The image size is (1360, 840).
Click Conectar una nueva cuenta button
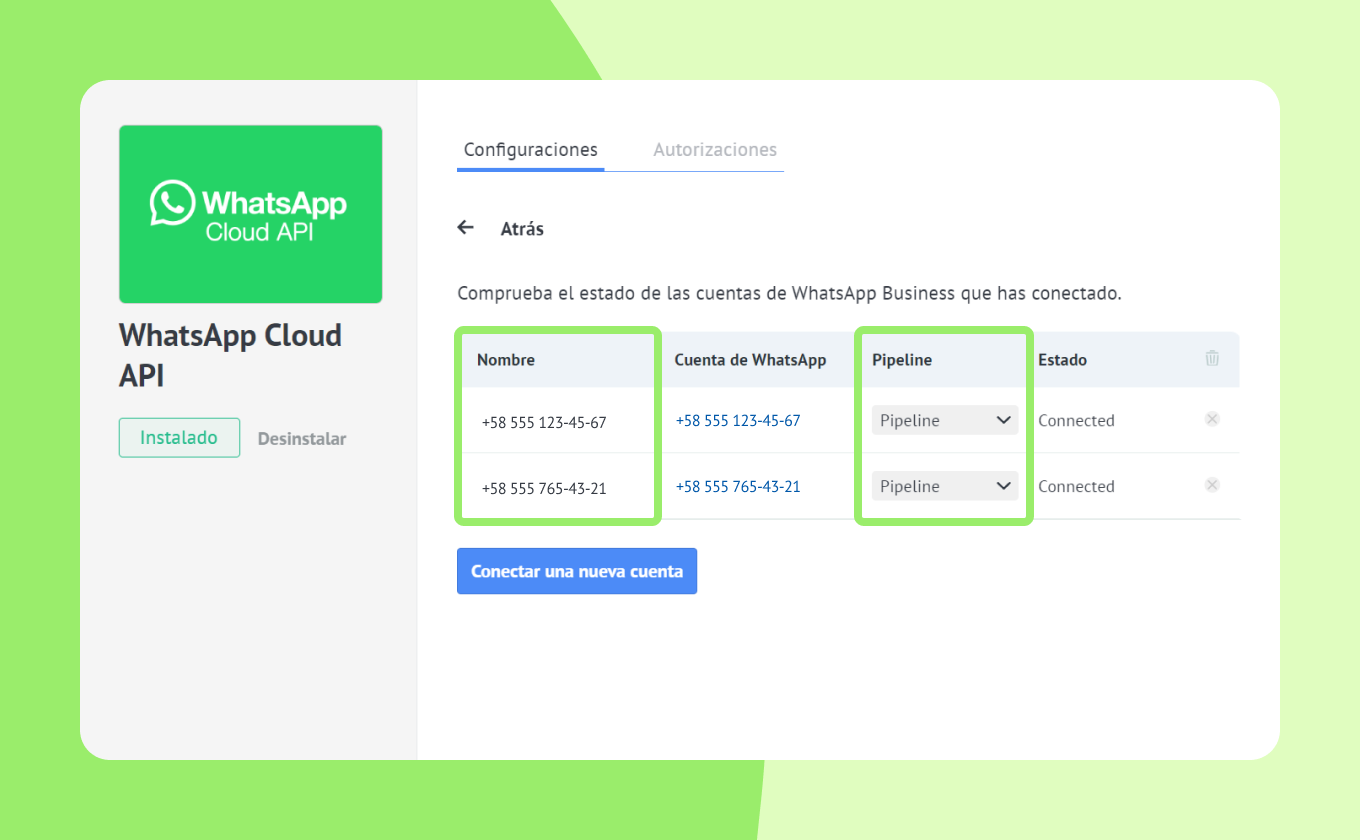pos(577,571)
